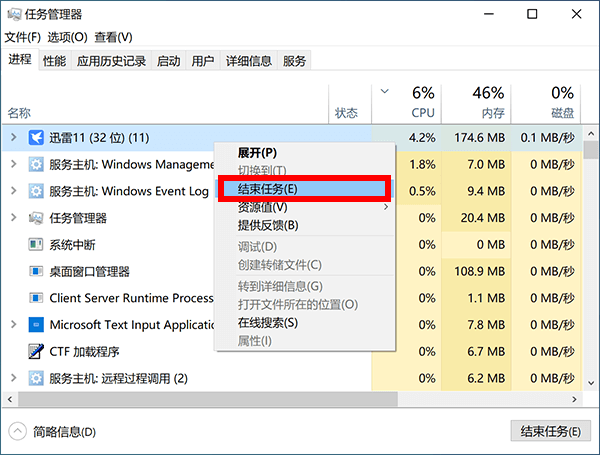
Task: Open the 文件(F) menu
Action: point(22,37)
